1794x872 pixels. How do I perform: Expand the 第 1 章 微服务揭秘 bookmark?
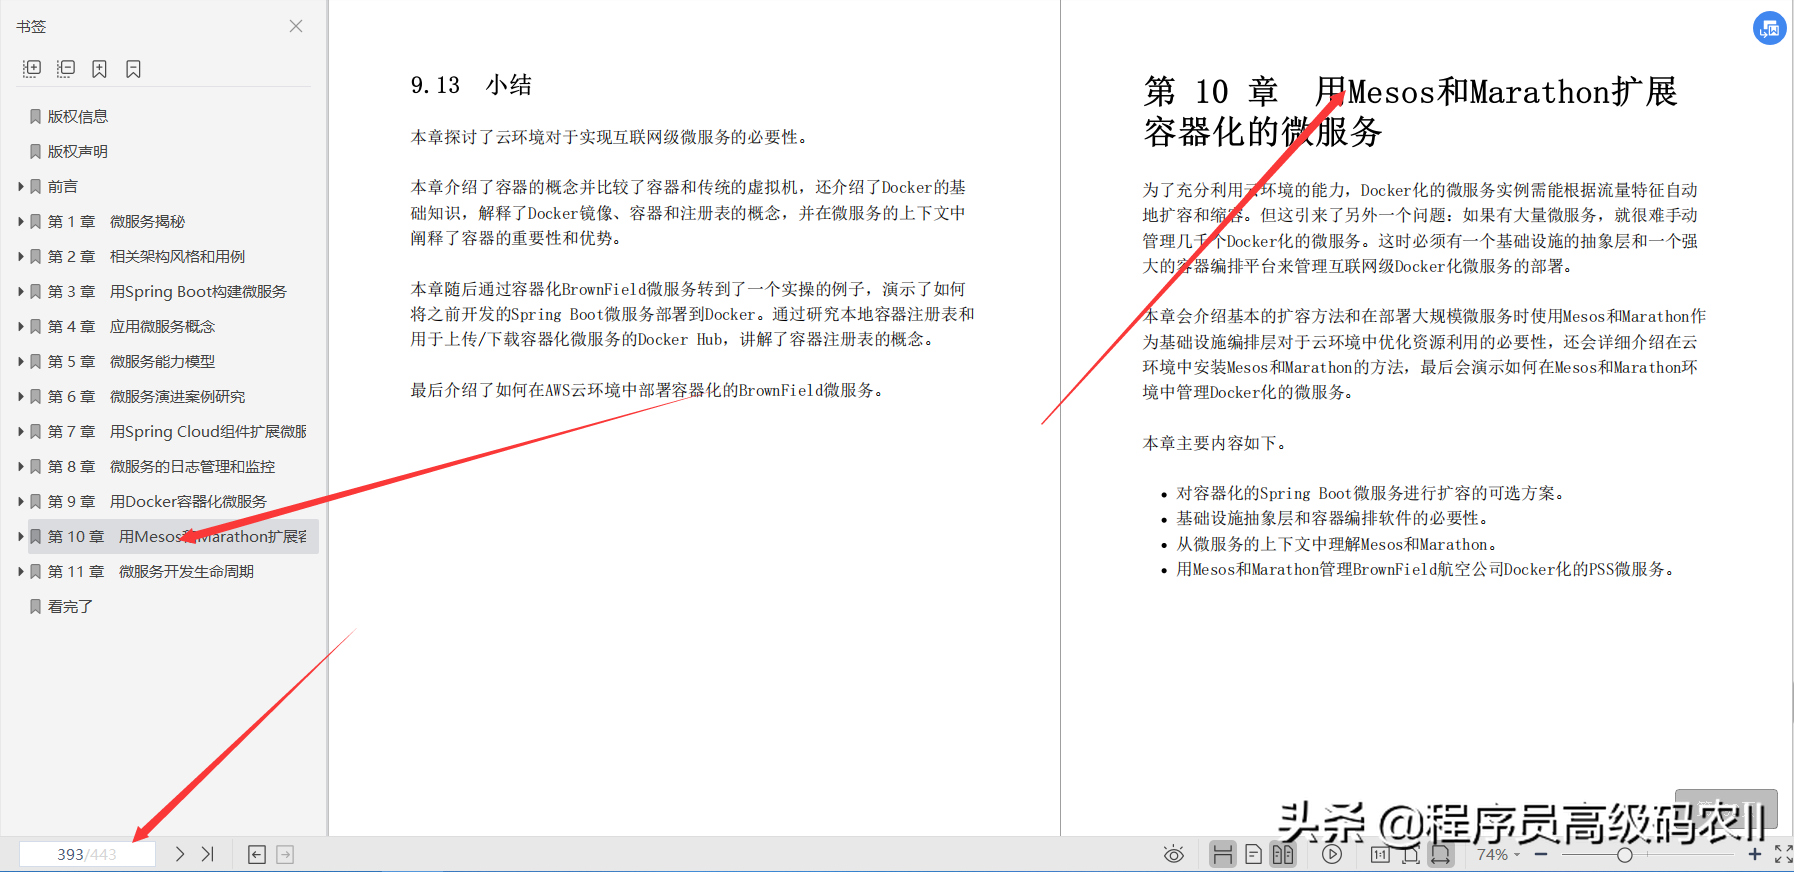coord(21,221)
